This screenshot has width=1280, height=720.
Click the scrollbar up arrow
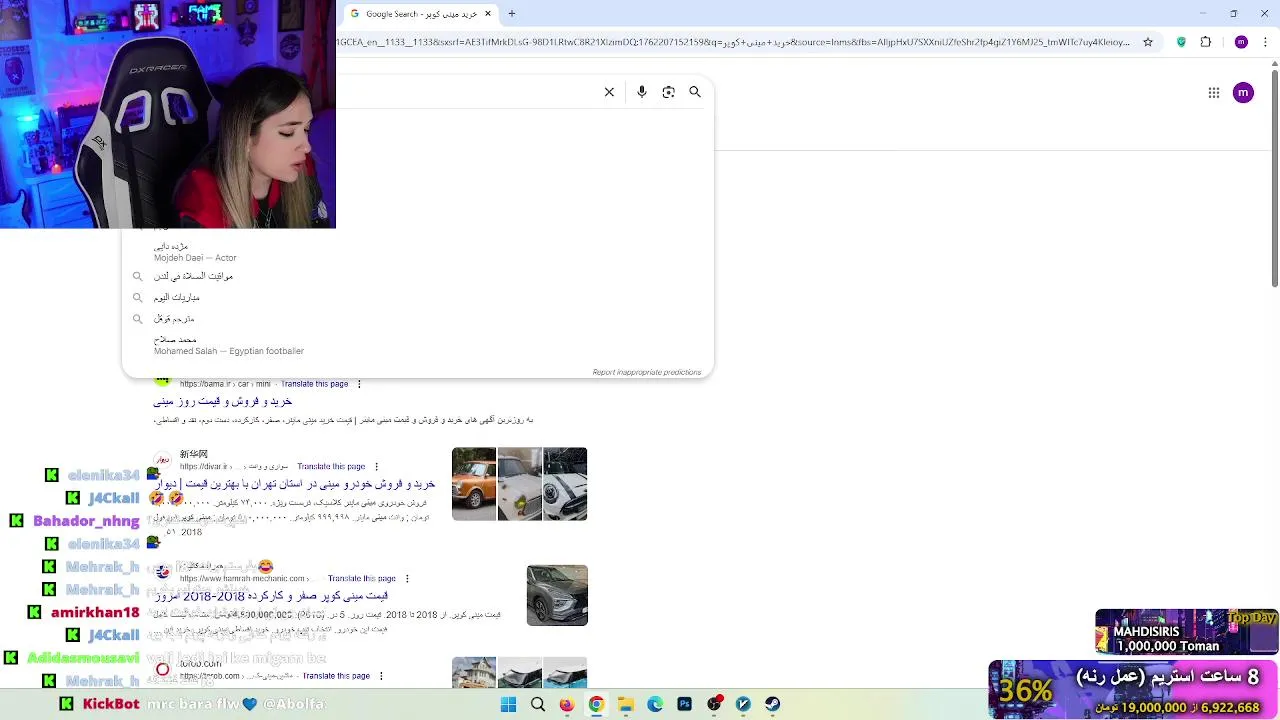point(1274,64)
